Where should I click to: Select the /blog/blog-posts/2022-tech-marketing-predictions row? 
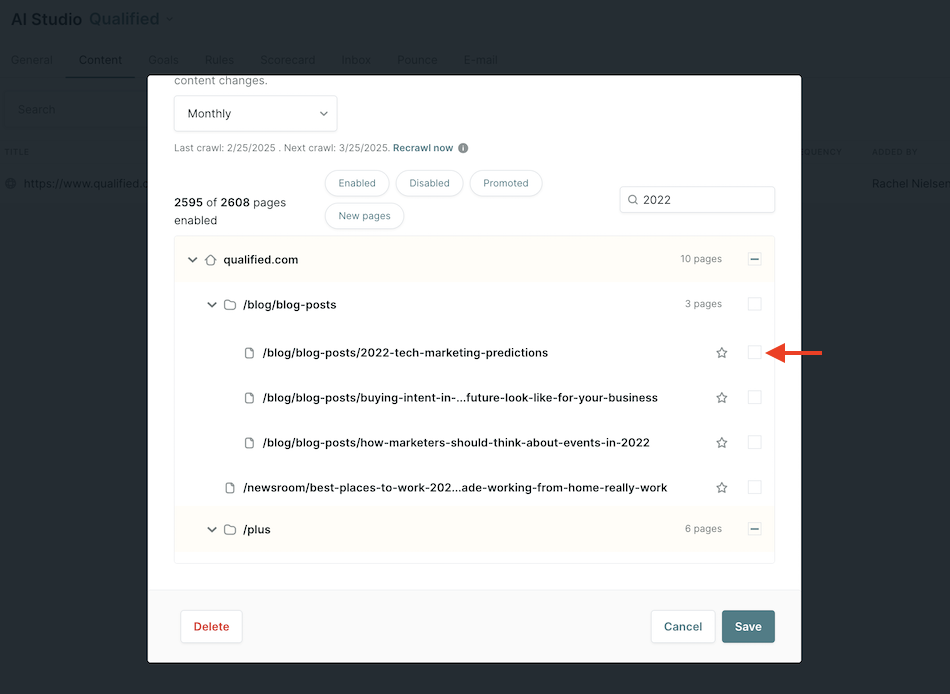pyautogui.click(x=474, y=353)
